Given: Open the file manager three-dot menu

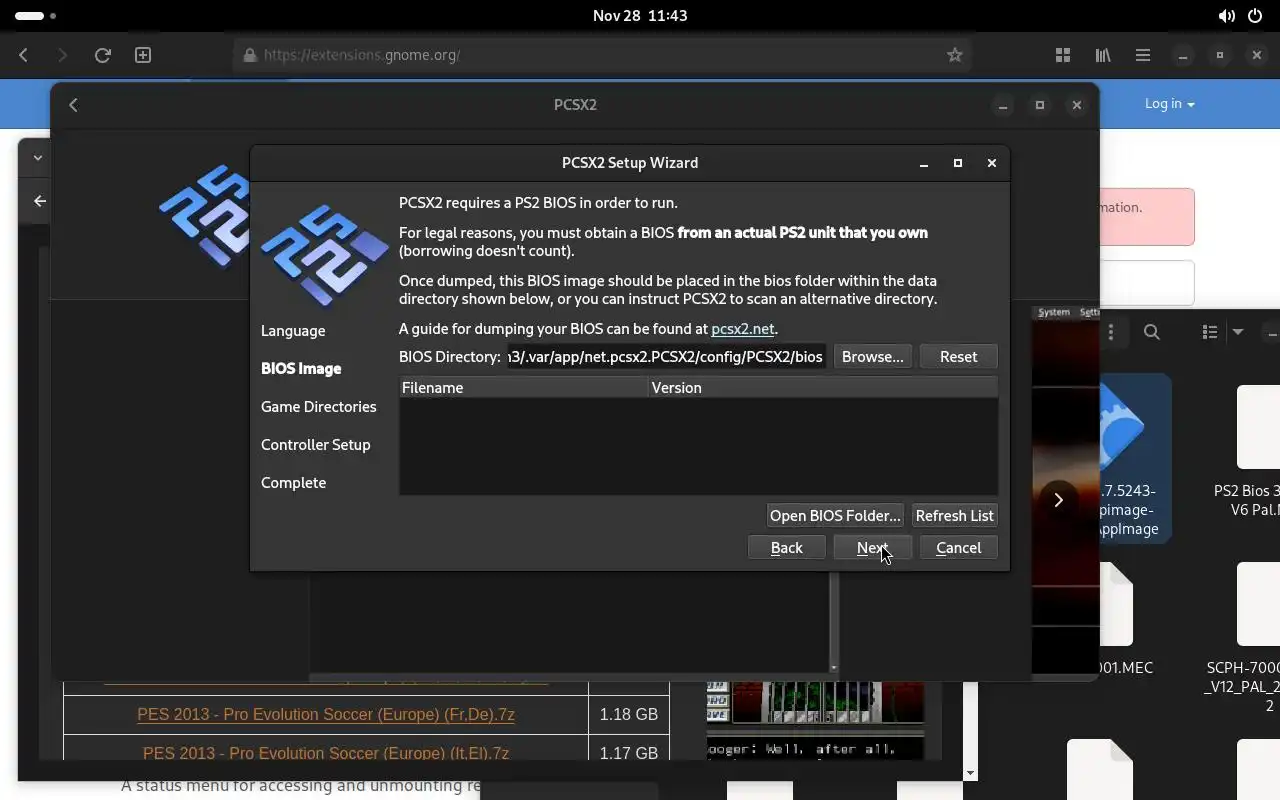Looking at the screenshot, I should (1110, 332).
